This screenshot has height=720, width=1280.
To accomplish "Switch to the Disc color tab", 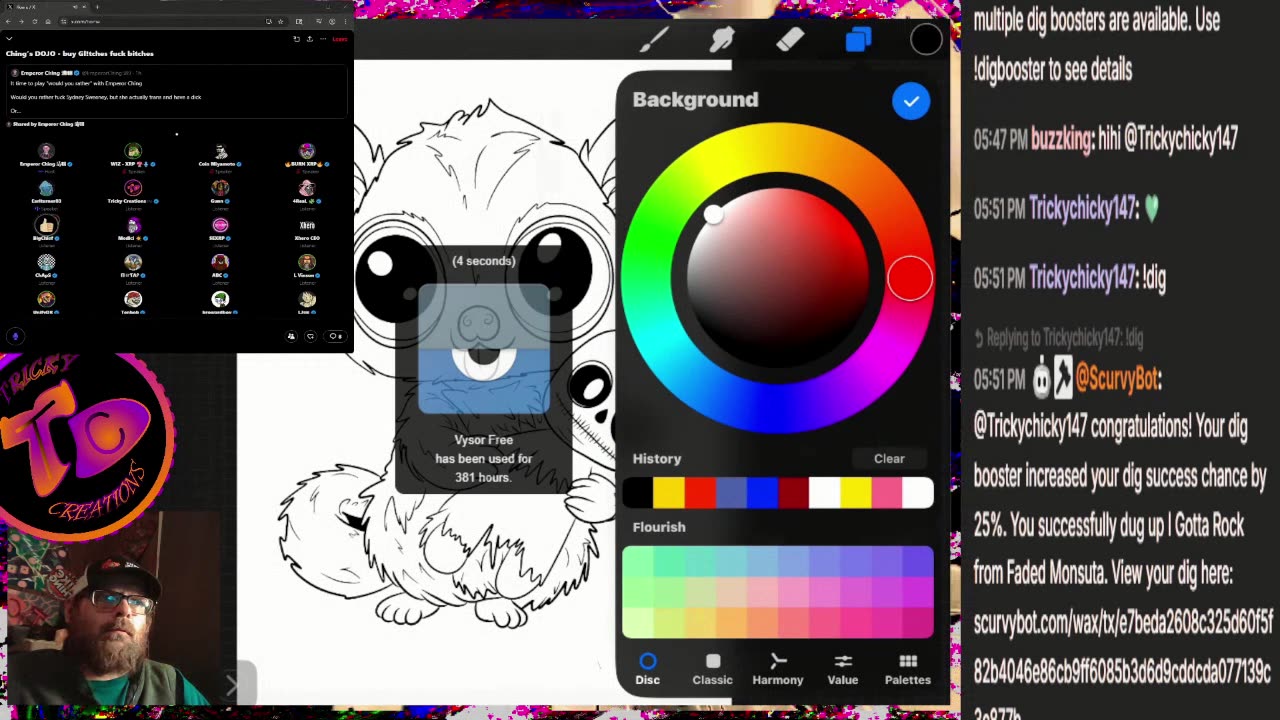I will point(648,669).
